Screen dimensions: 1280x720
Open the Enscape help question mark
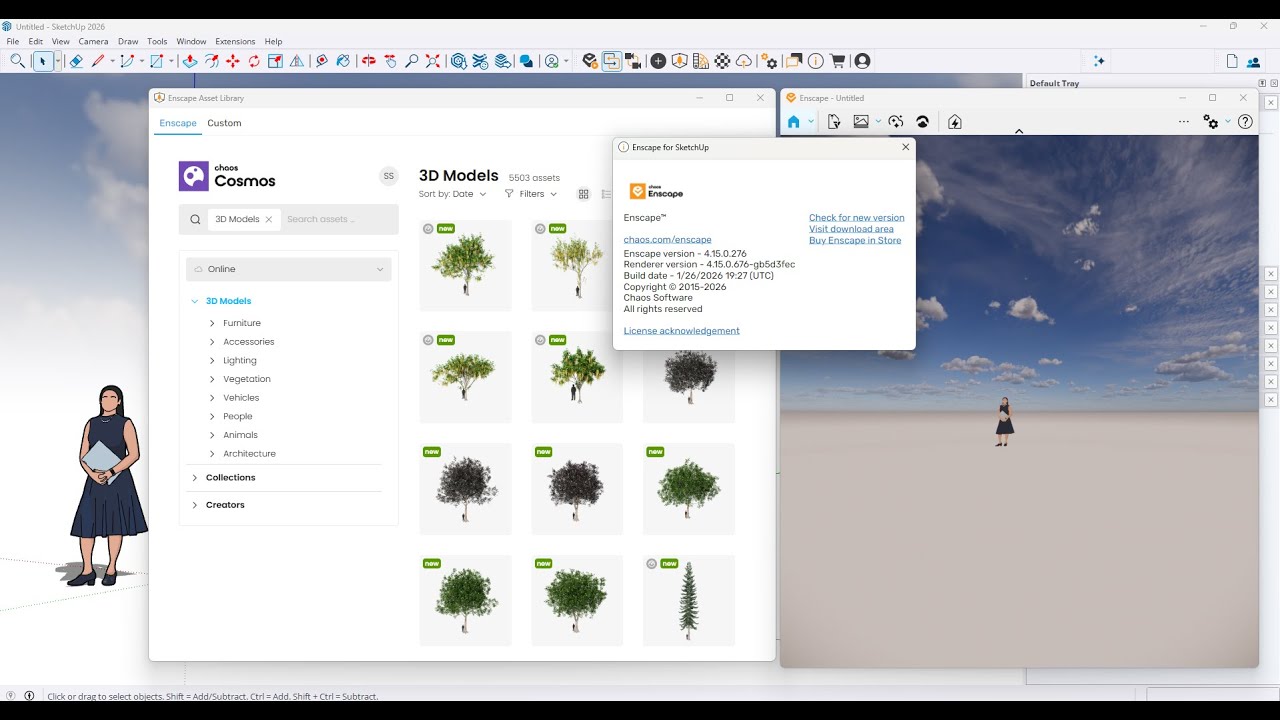point(1245,122)
